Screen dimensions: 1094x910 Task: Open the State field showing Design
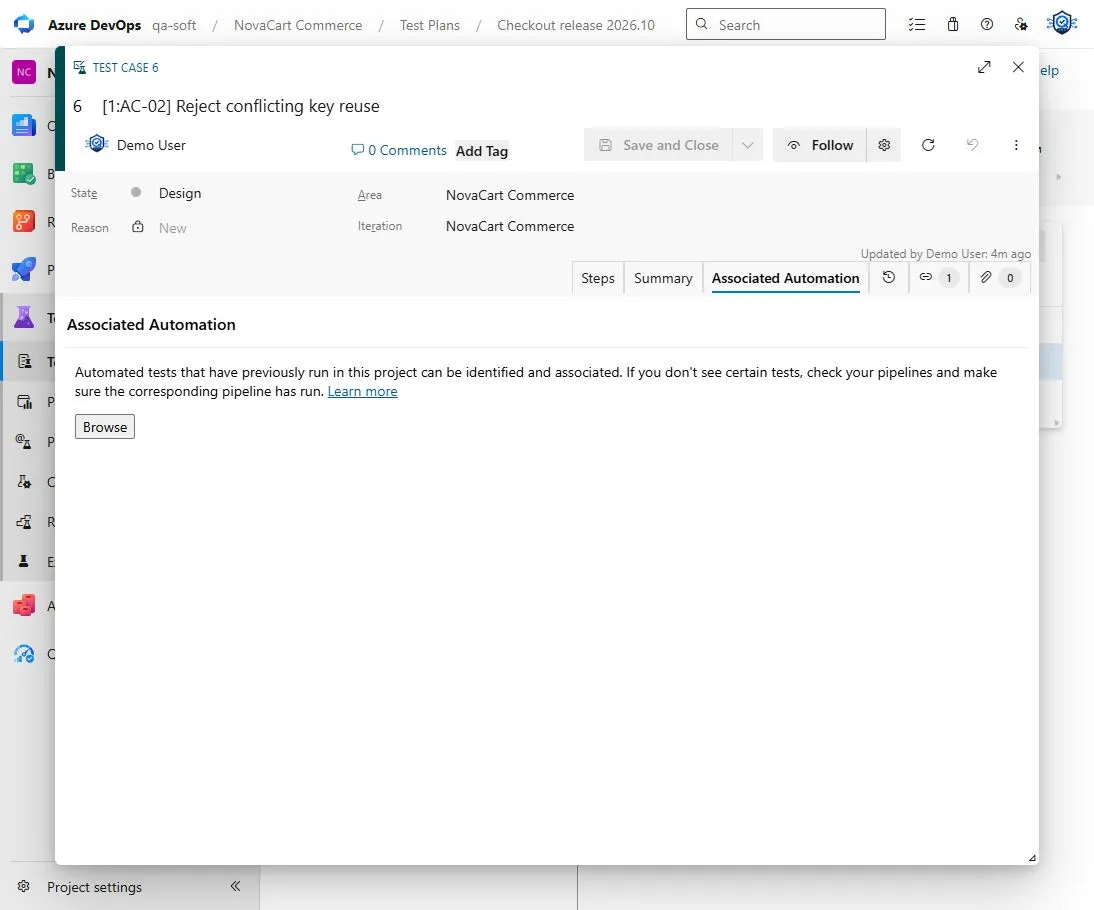[179, 193]
